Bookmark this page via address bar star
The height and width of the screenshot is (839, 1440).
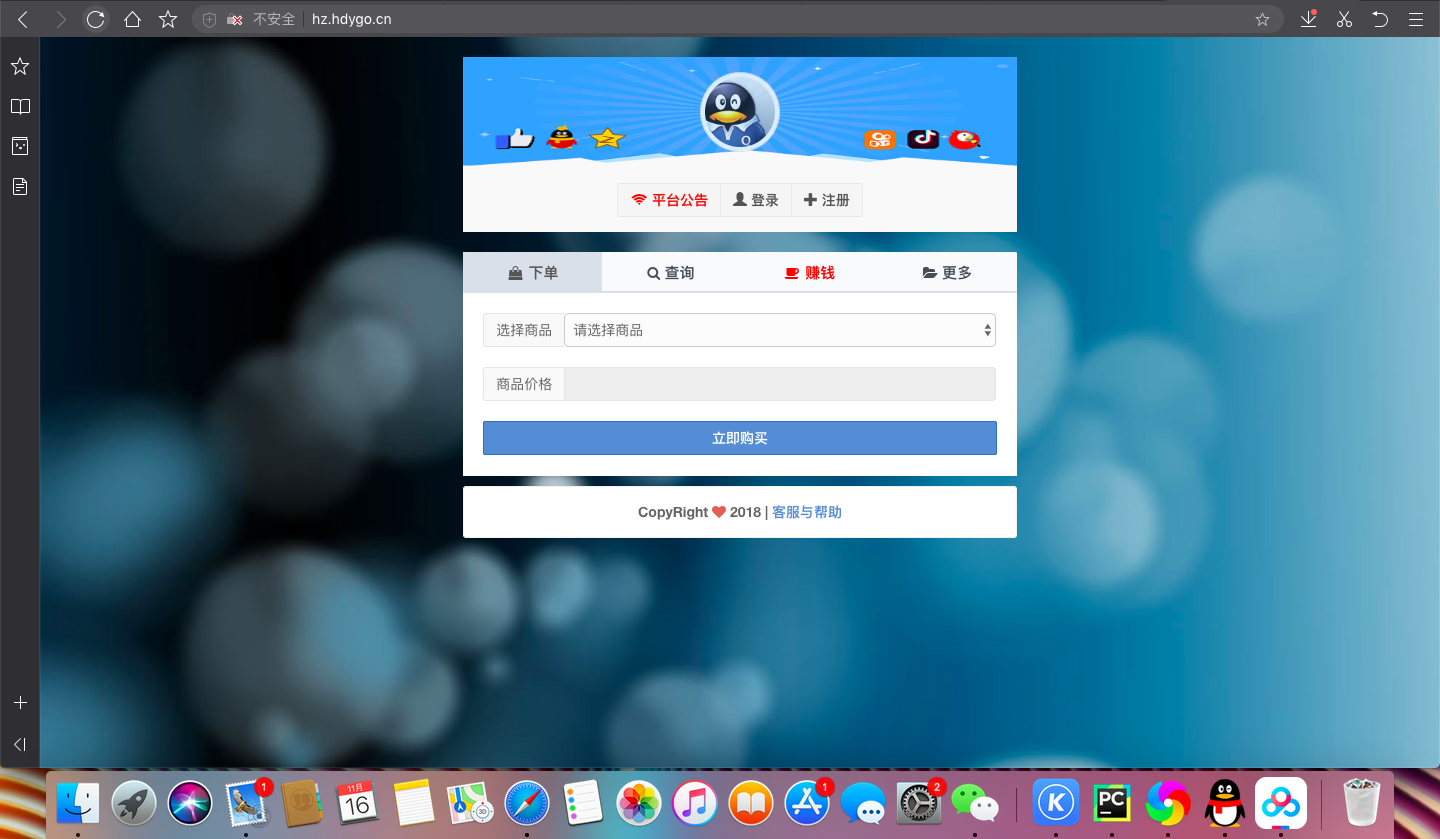click(1262, 19)
